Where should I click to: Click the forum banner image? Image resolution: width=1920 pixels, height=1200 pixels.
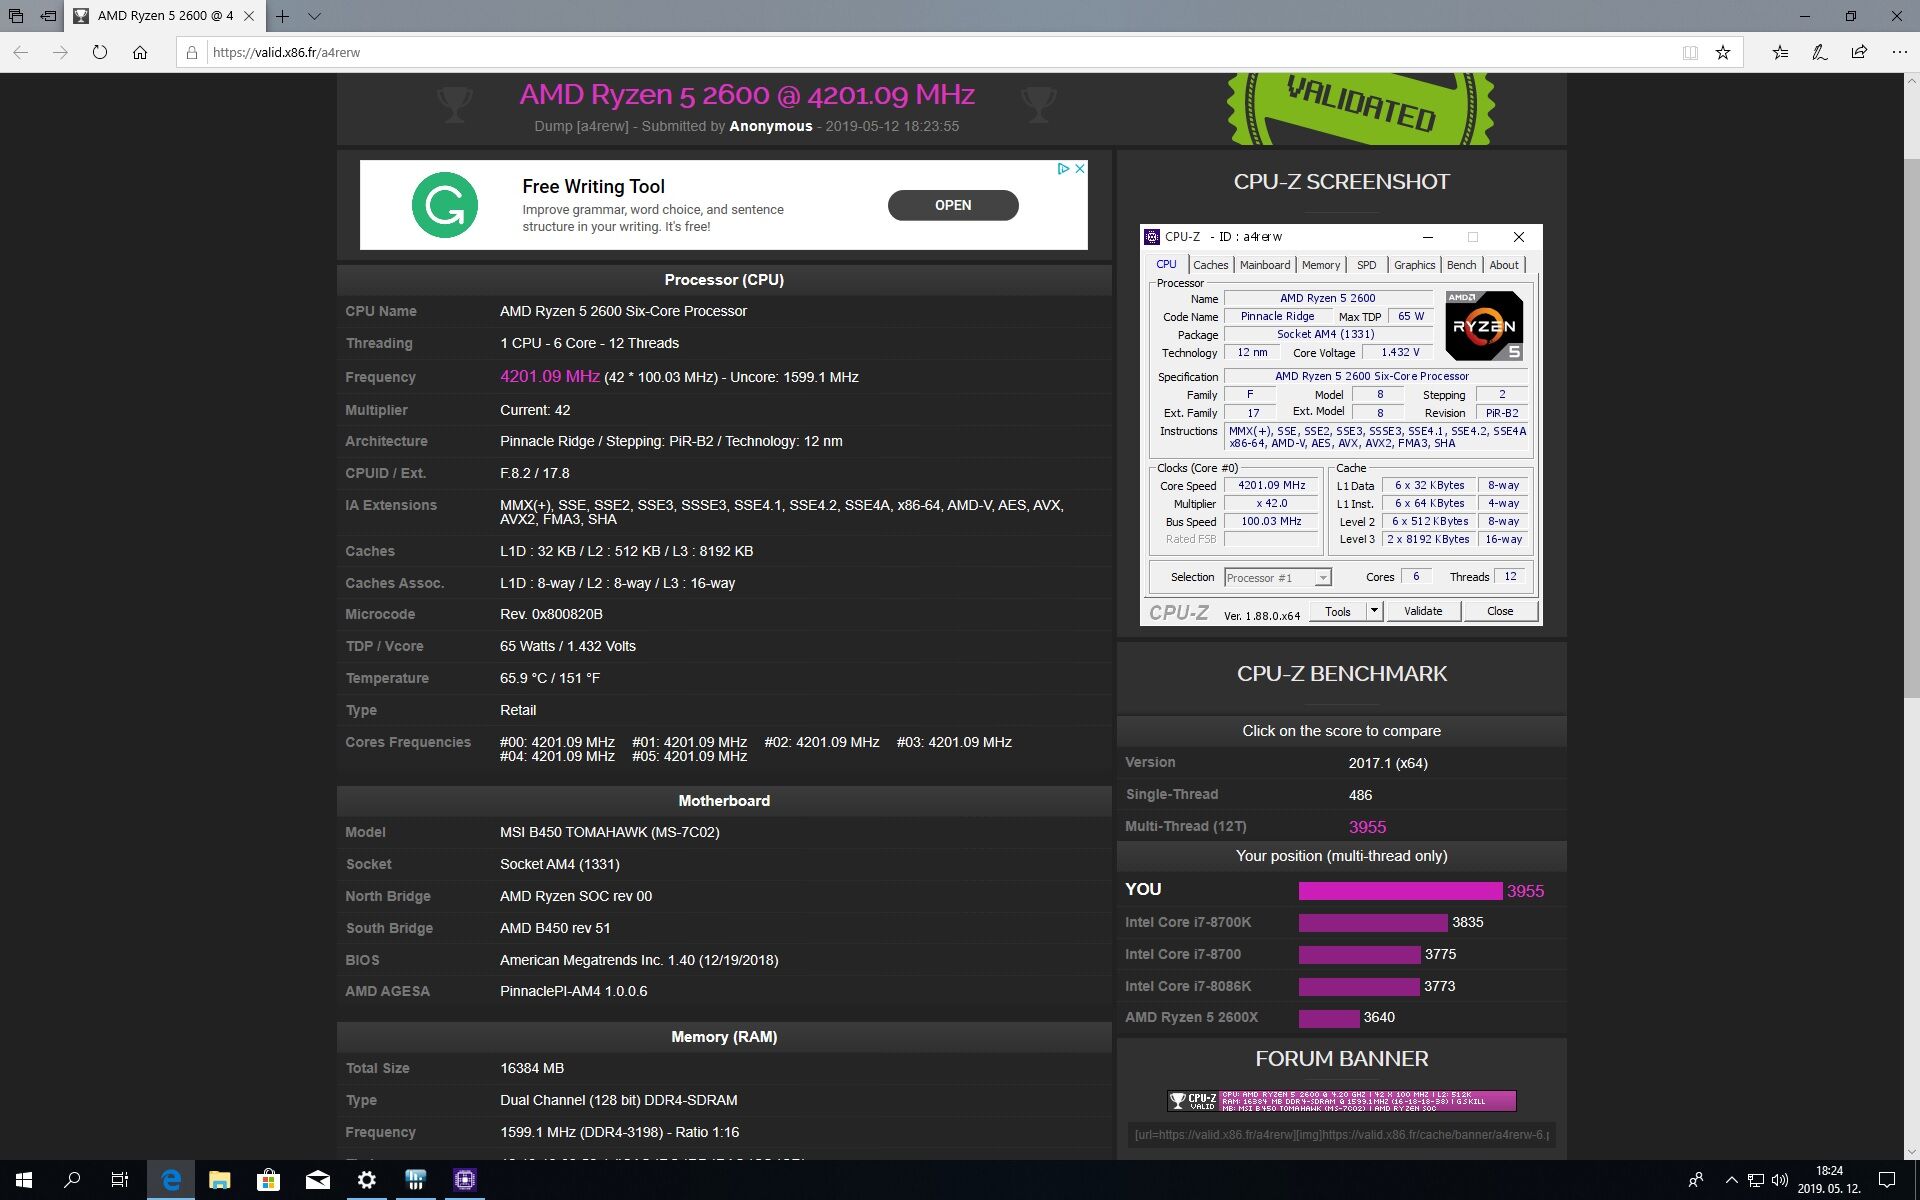click(1342, 1101)
